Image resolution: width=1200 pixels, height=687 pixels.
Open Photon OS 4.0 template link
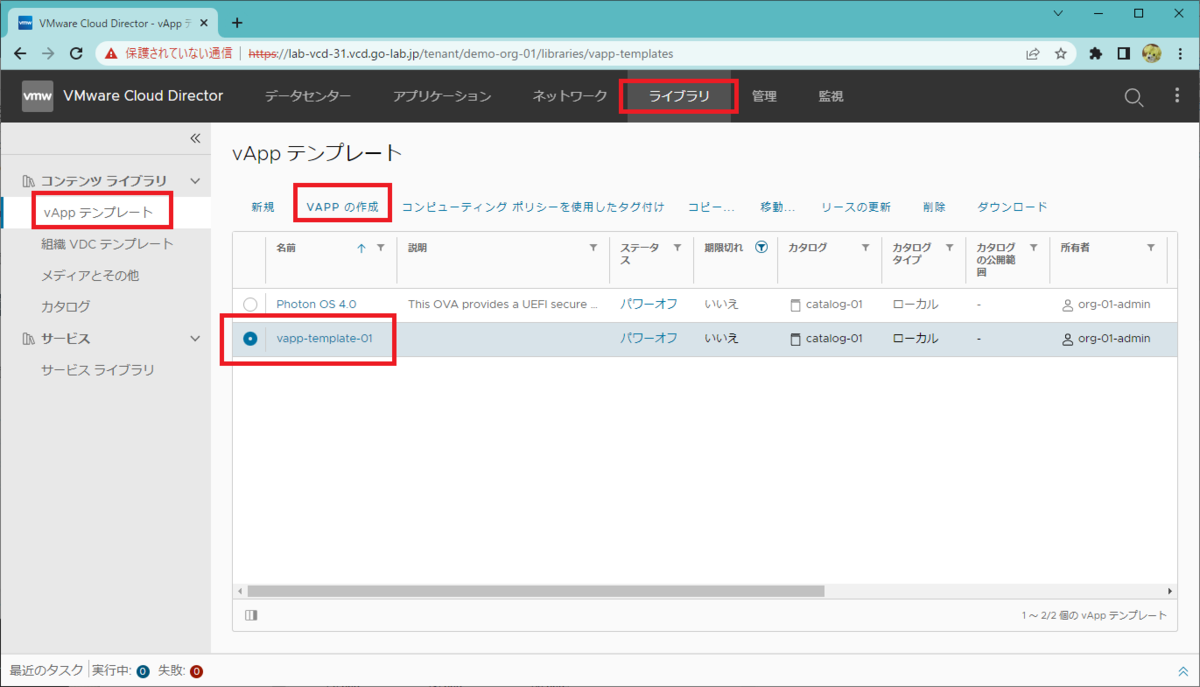[316, 304]
